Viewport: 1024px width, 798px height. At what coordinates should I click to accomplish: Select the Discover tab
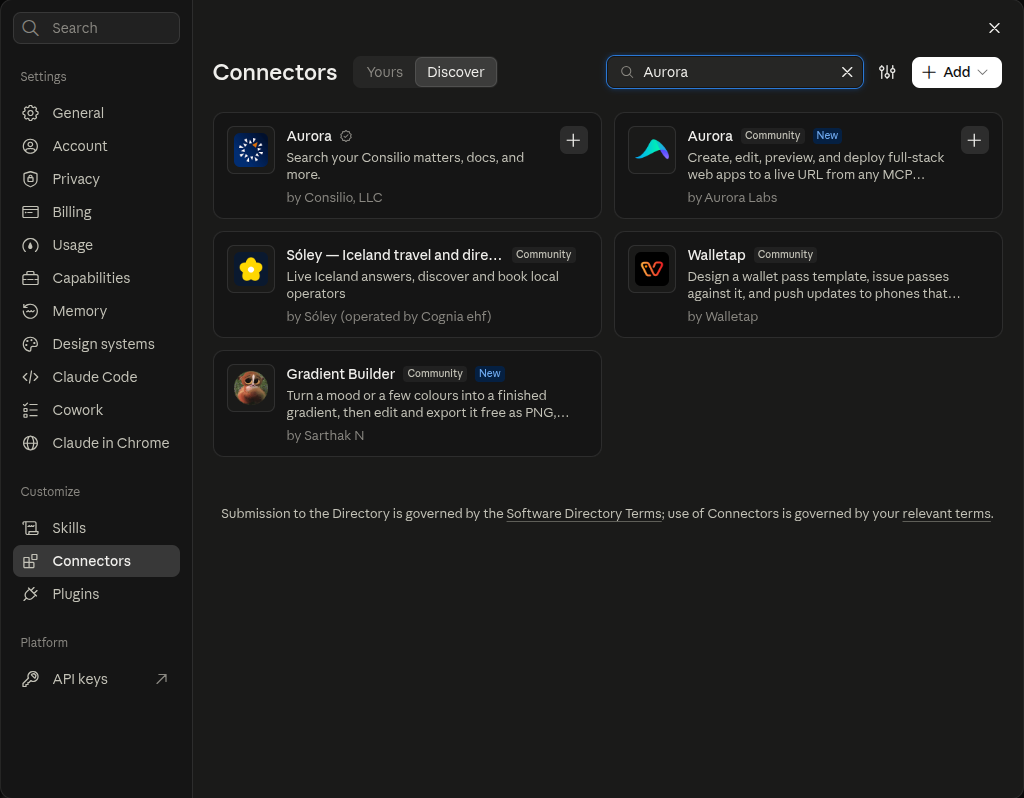click(456, 72)
